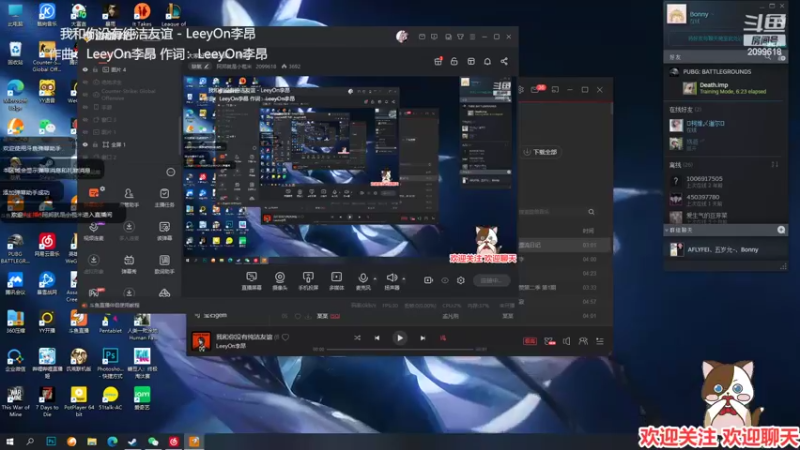Click the Windows Start button

click(9, 441)
